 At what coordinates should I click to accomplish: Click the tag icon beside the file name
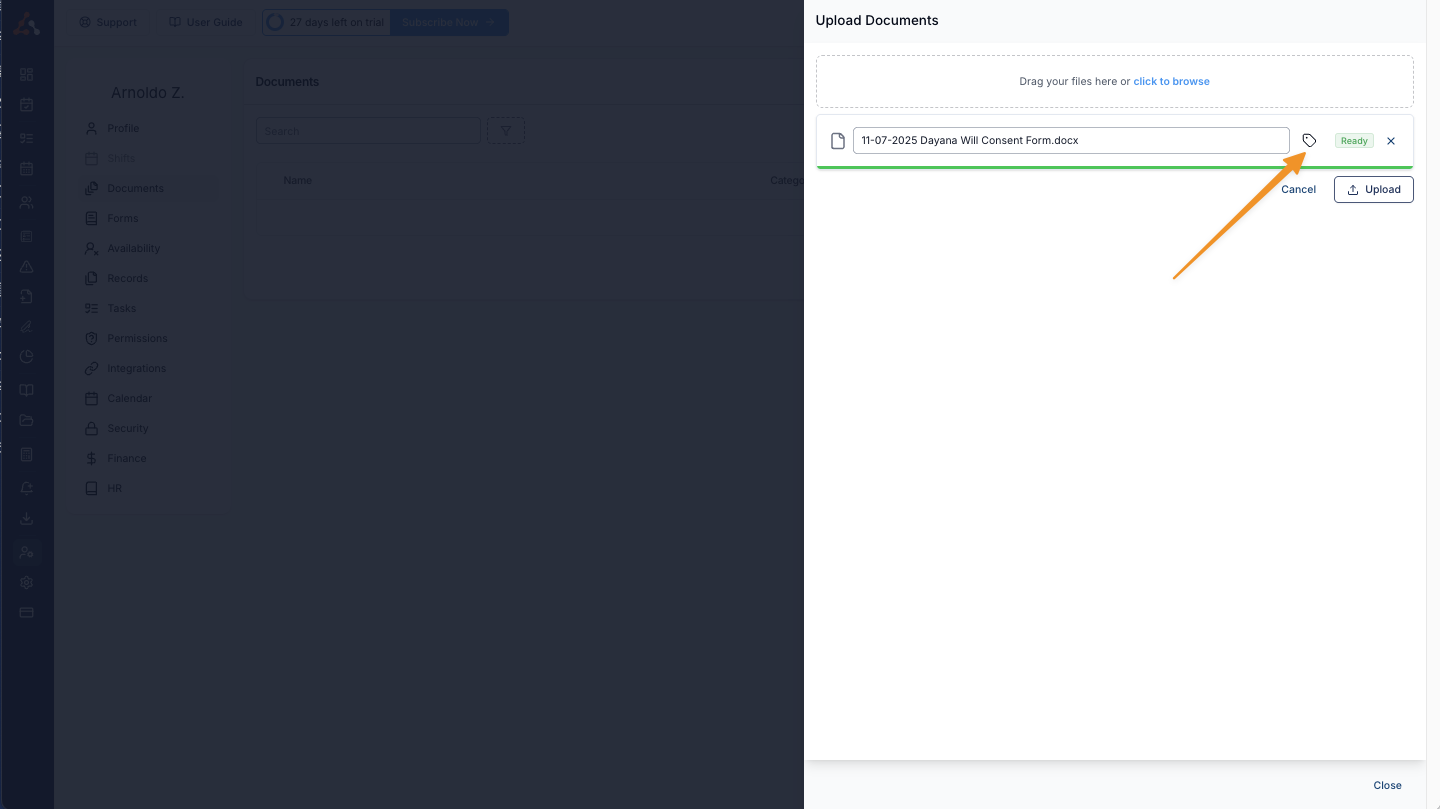coord(1309,141)
